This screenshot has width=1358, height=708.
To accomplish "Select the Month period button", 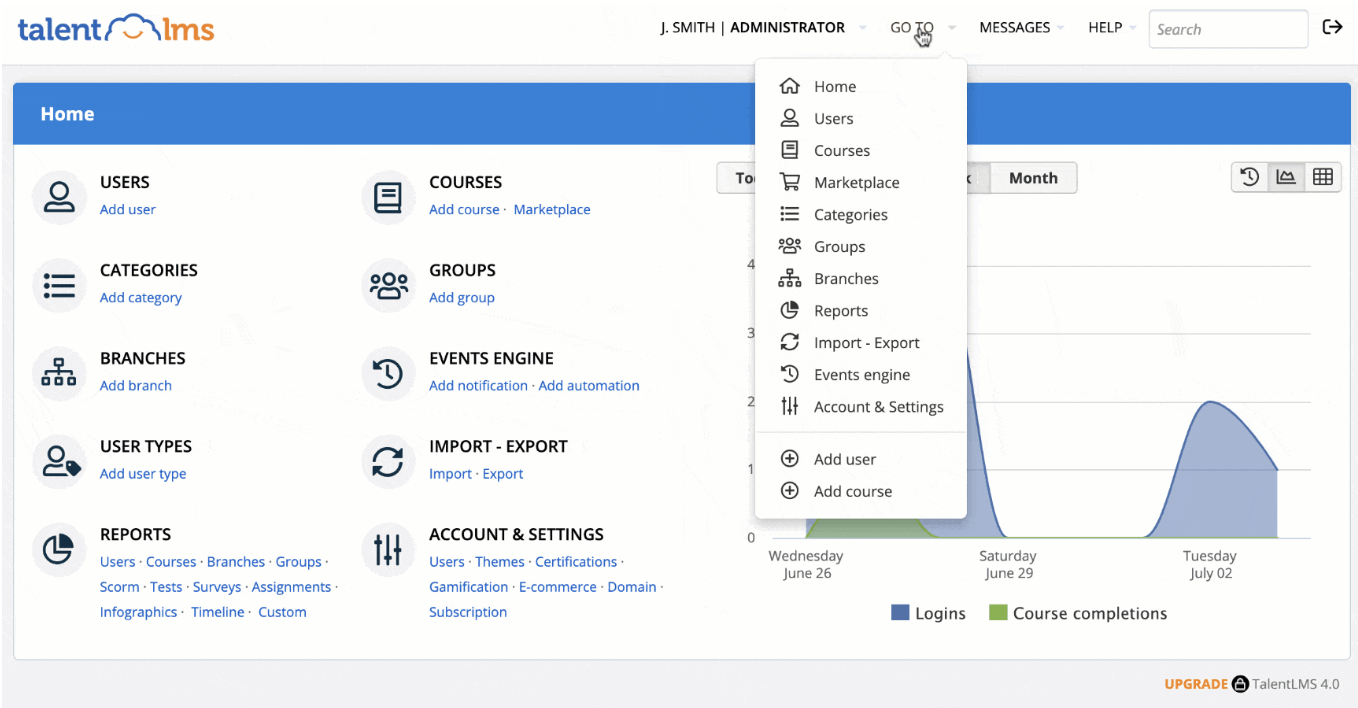I will [x=1033, y=178].
